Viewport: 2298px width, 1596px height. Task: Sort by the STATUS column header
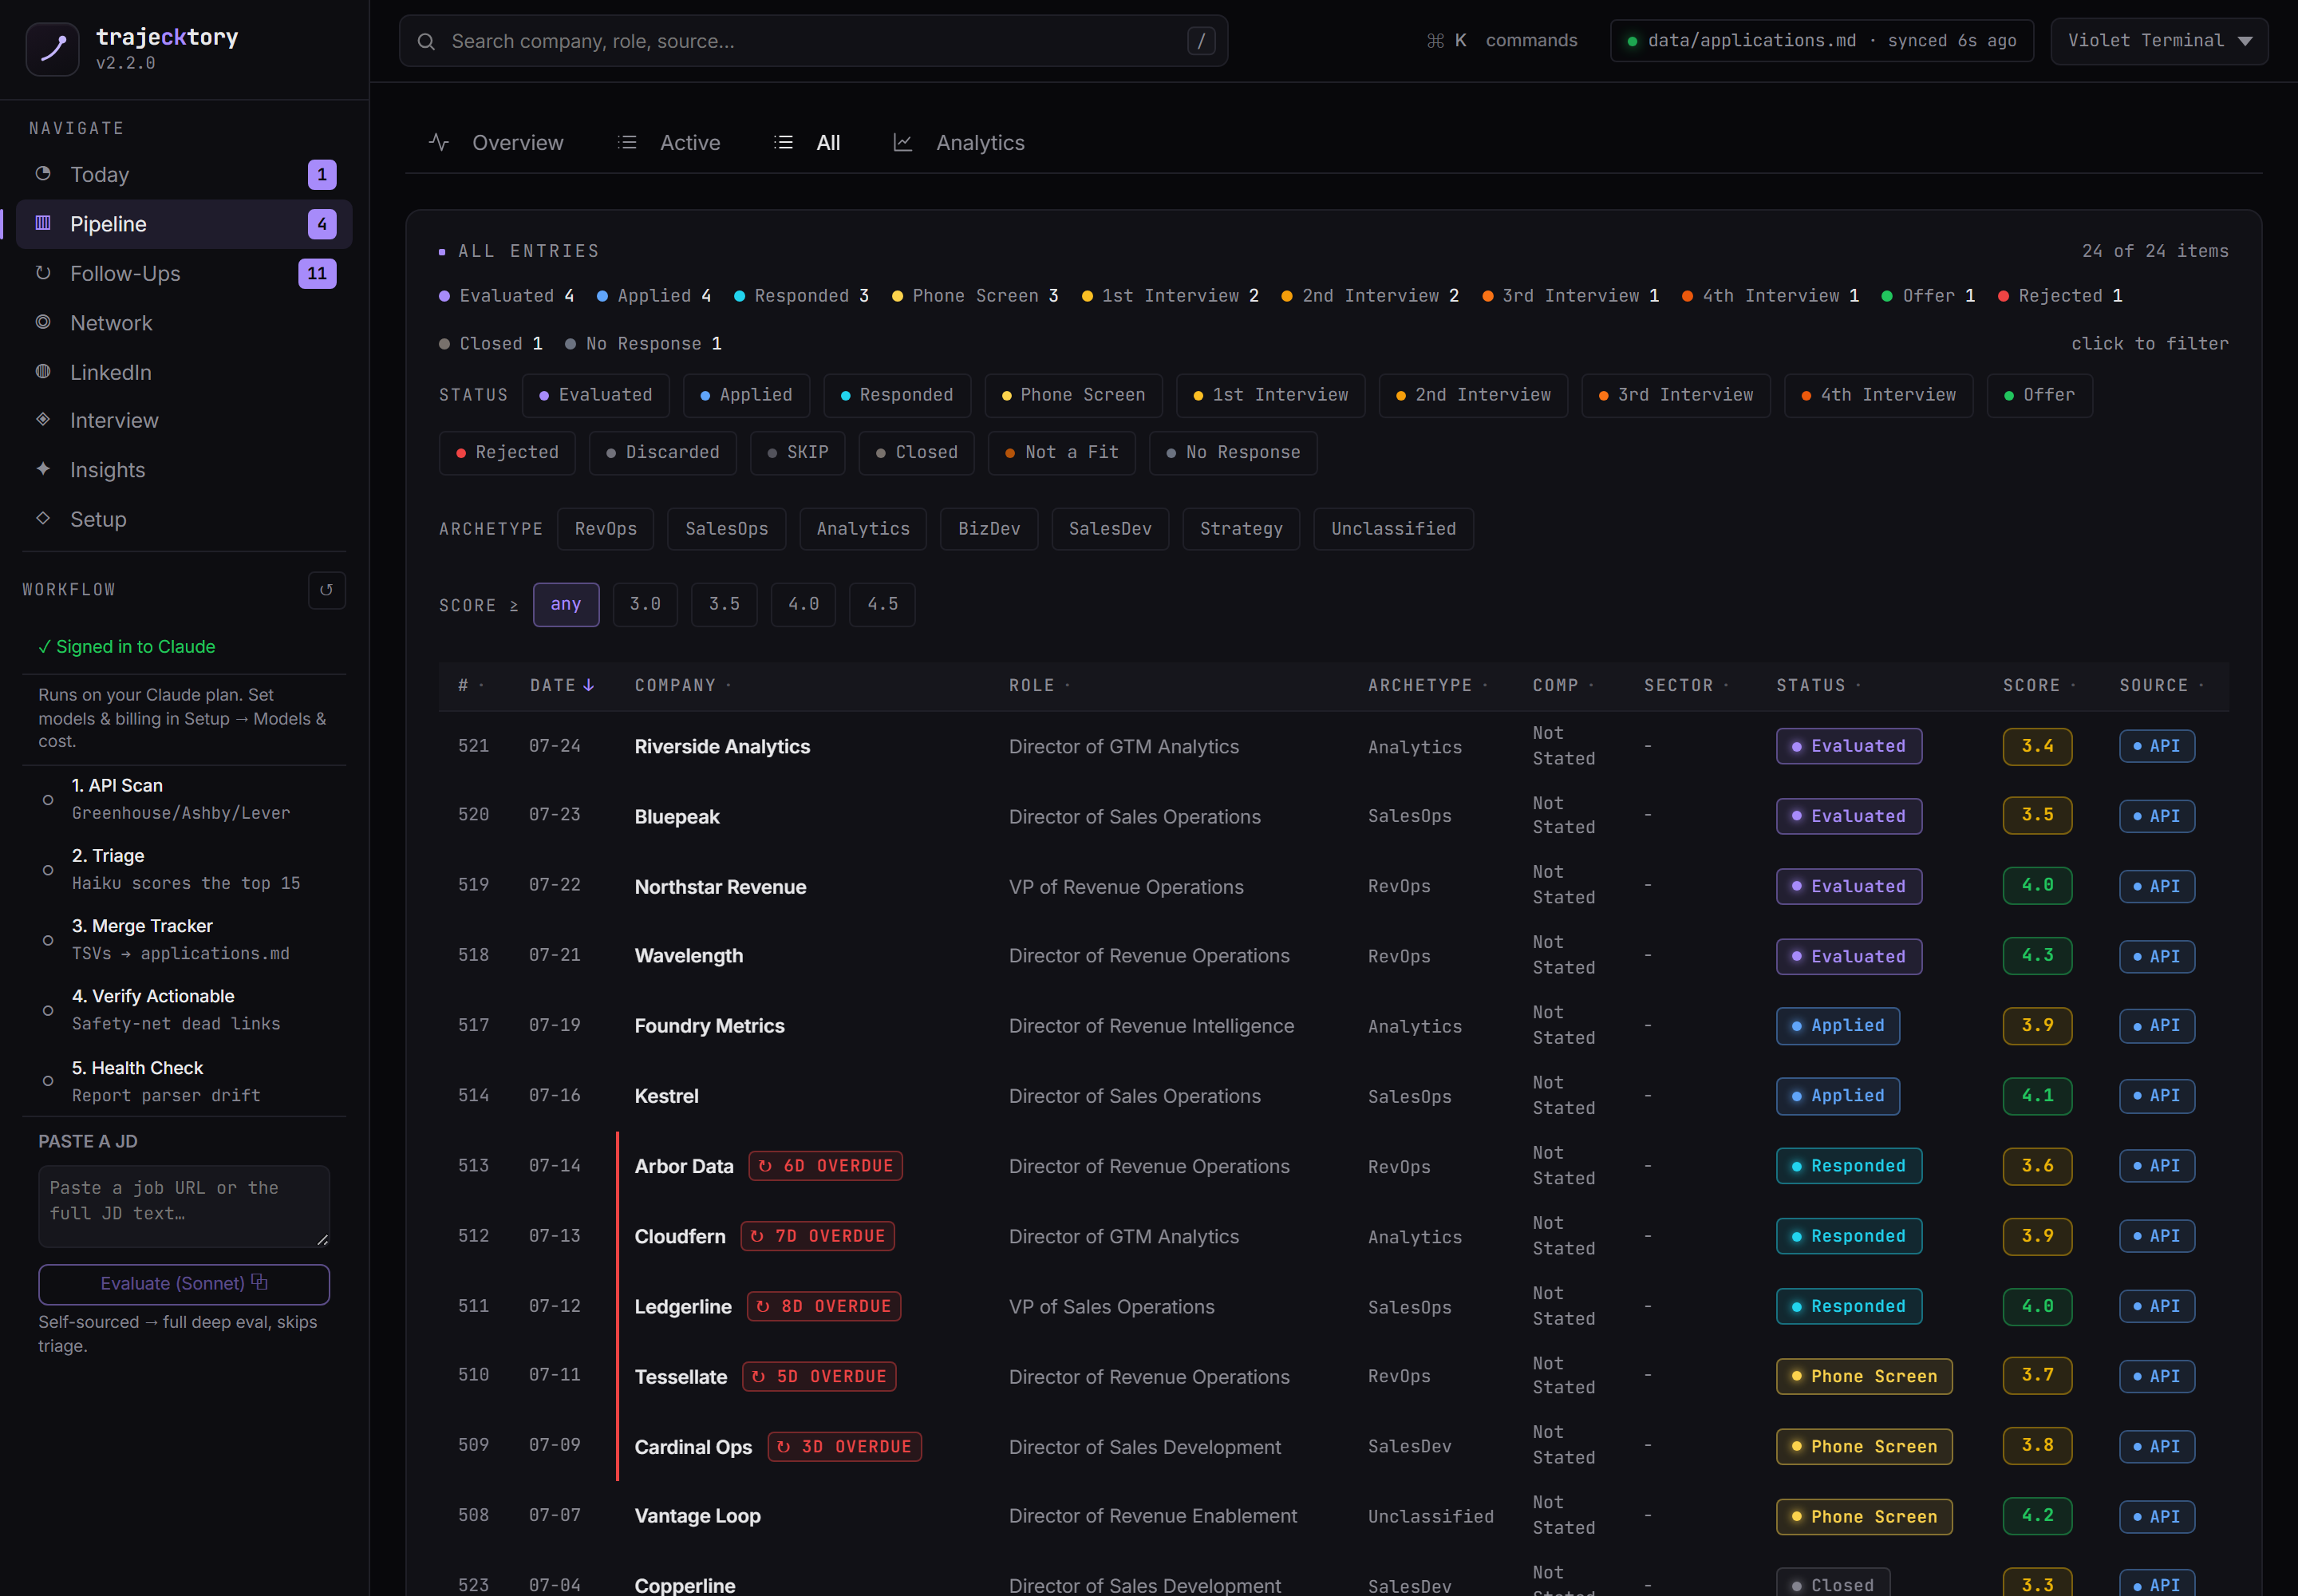(x=1818, y=685)
